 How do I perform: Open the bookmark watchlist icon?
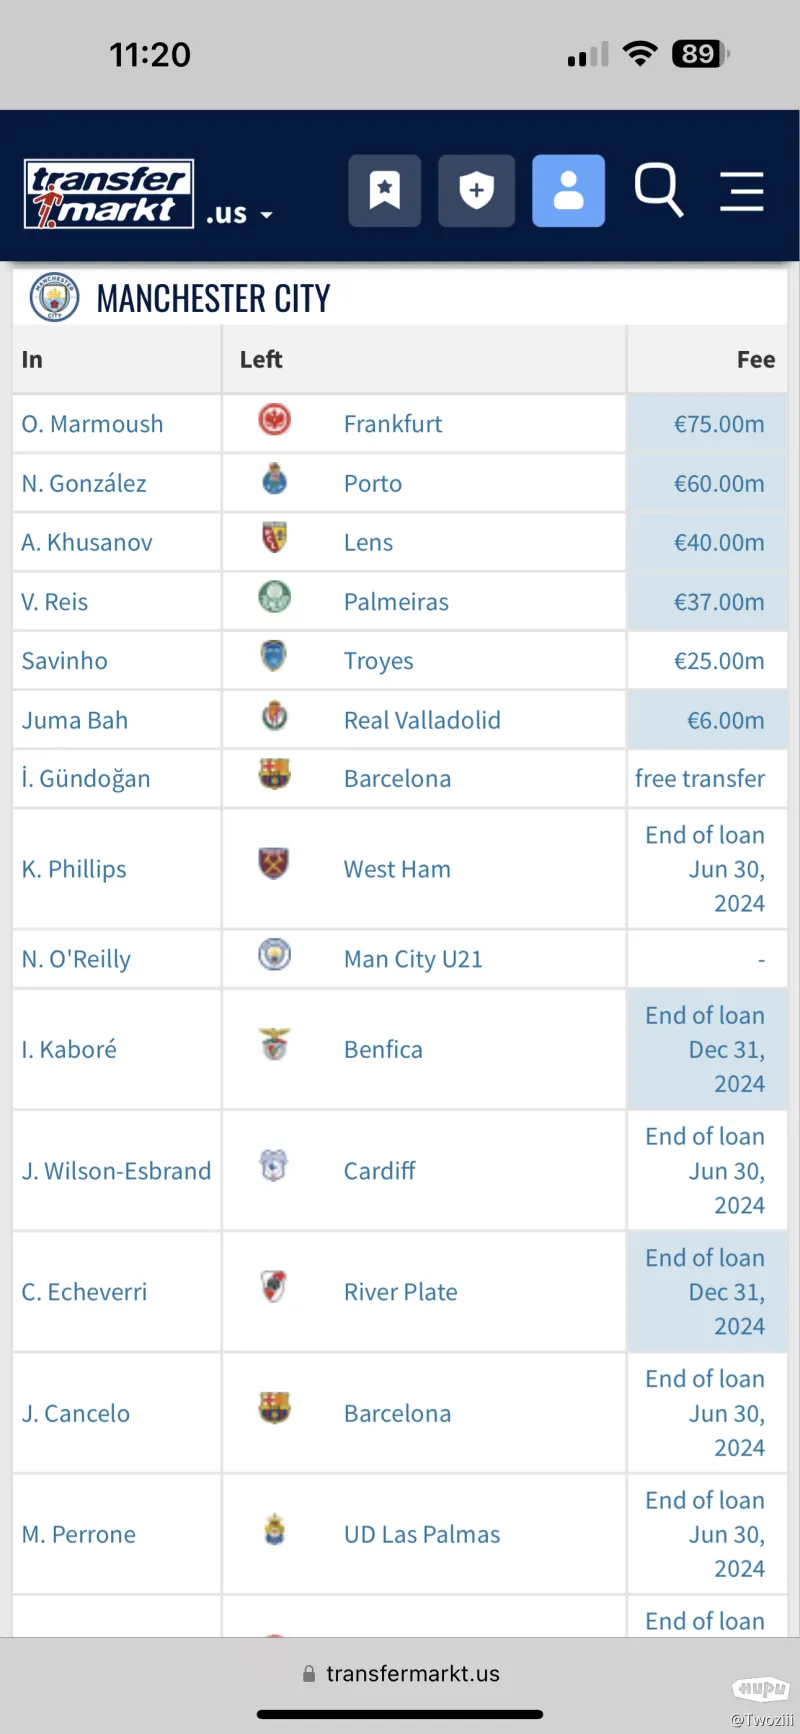[x=384, y=191]
